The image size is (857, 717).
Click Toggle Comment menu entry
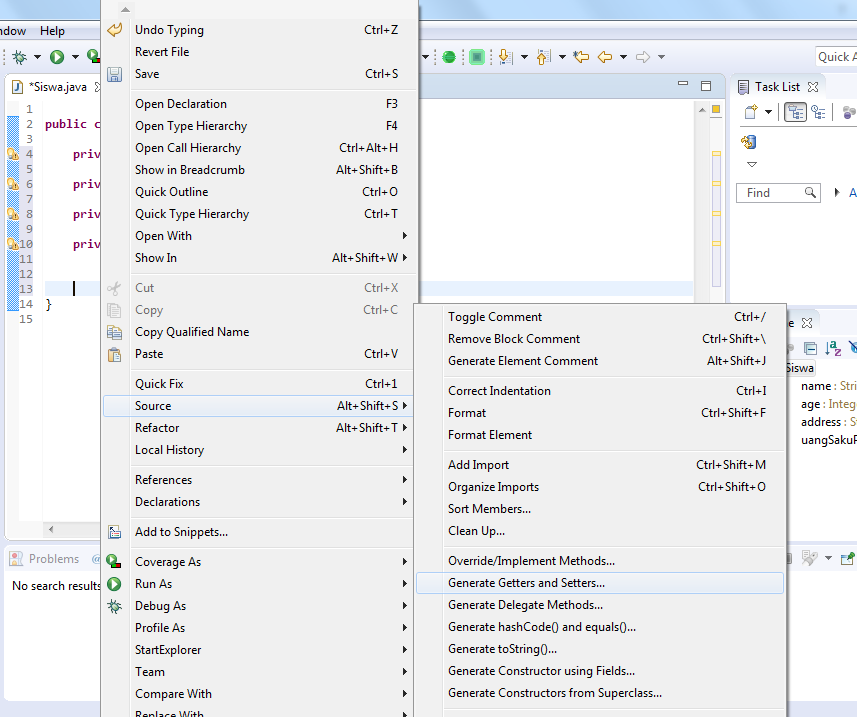(x=600, y=317)
